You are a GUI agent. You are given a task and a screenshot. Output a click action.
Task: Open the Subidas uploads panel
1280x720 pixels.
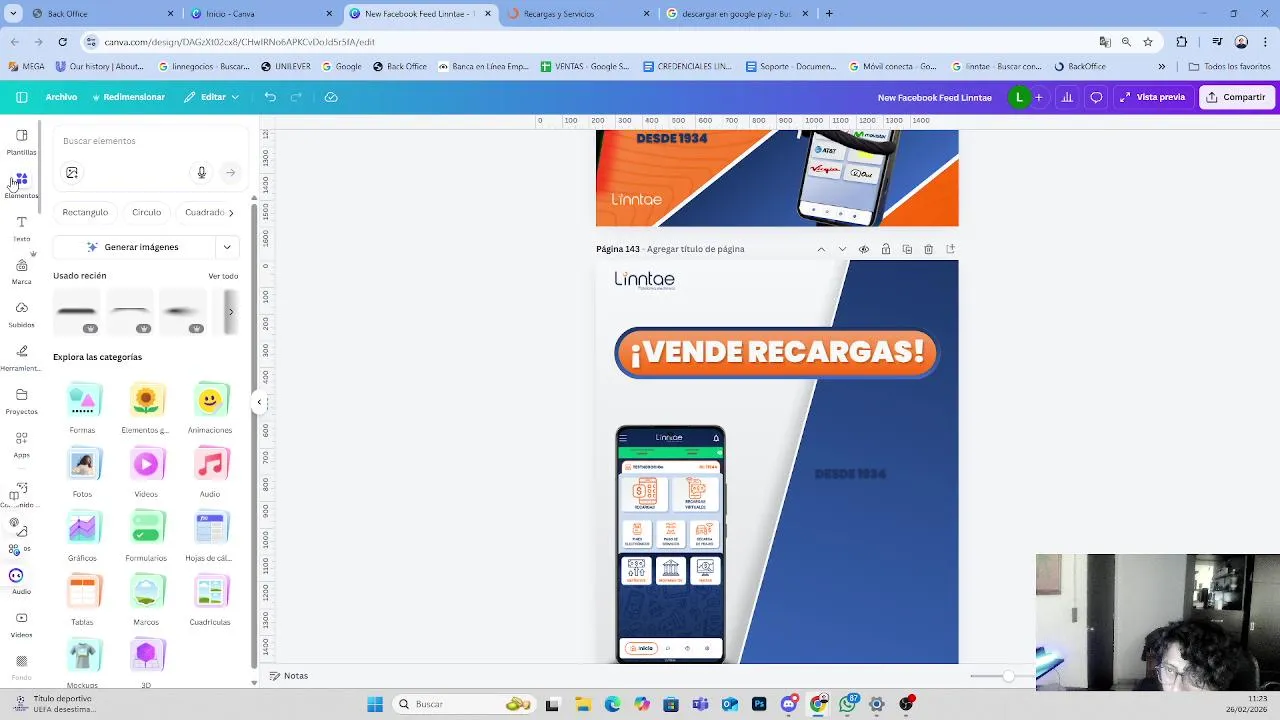point(21,315)
